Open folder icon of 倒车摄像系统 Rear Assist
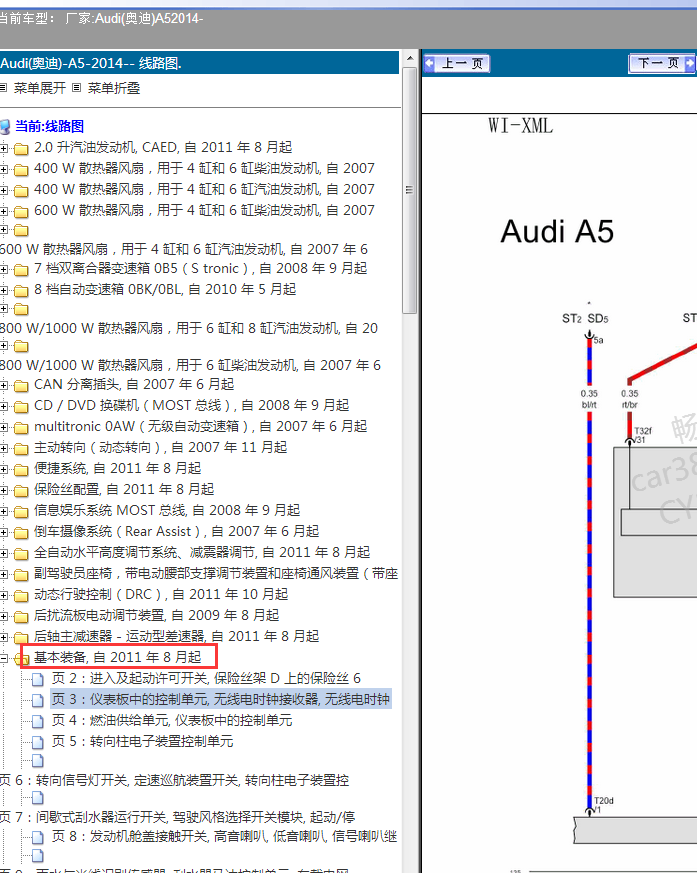Image resolution: width=697 pixels, height=873 pixels. click(x=21, y=533)
